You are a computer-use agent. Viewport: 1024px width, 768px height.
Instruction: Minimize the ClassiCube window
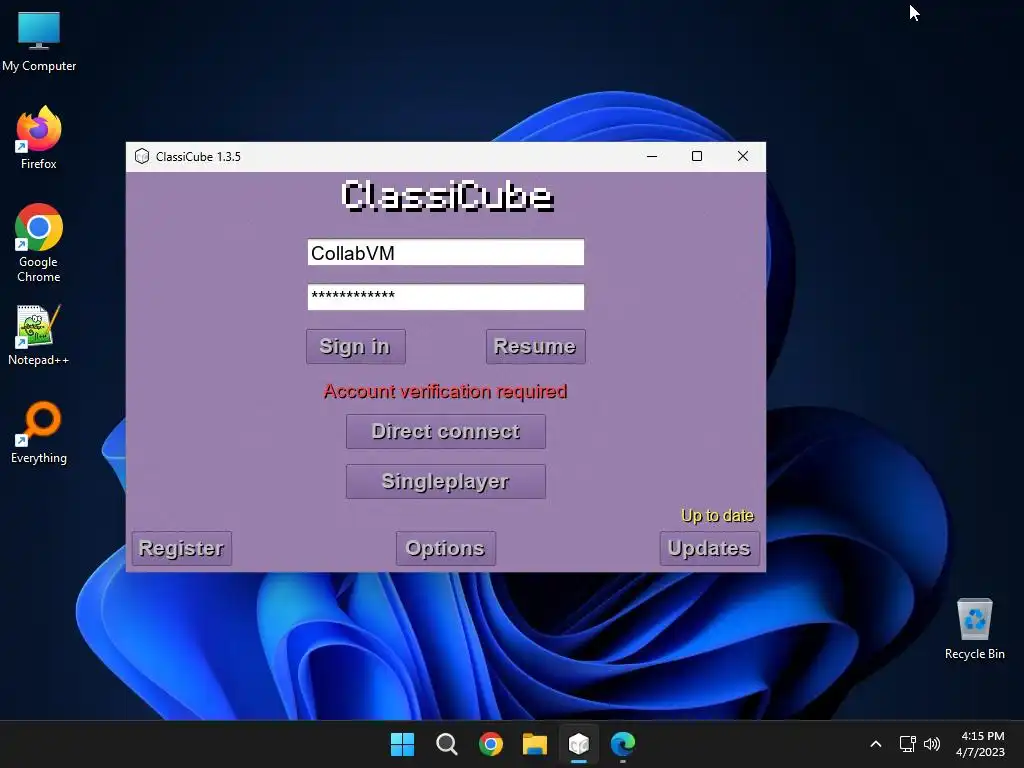pos(652,157)
